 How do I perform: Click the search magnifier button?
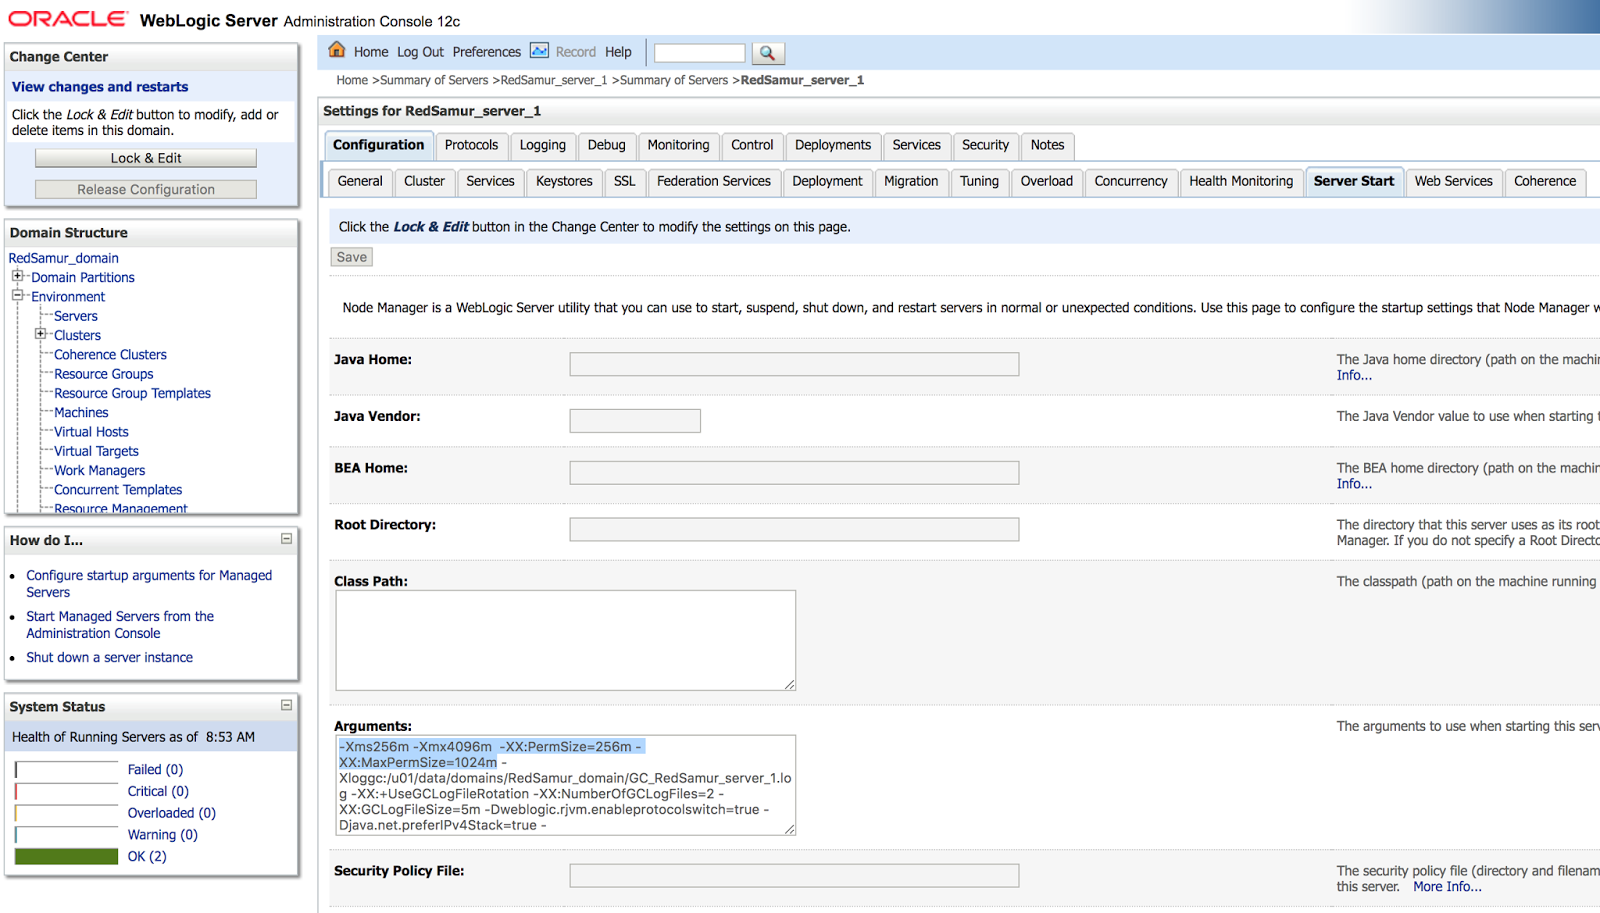[767, 53]
